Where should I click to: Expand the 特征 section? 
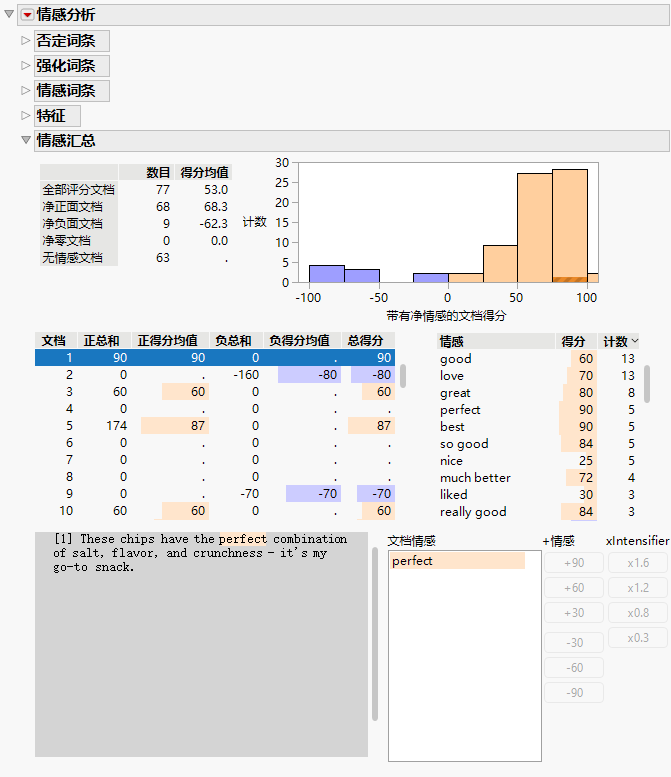point(26,115)
